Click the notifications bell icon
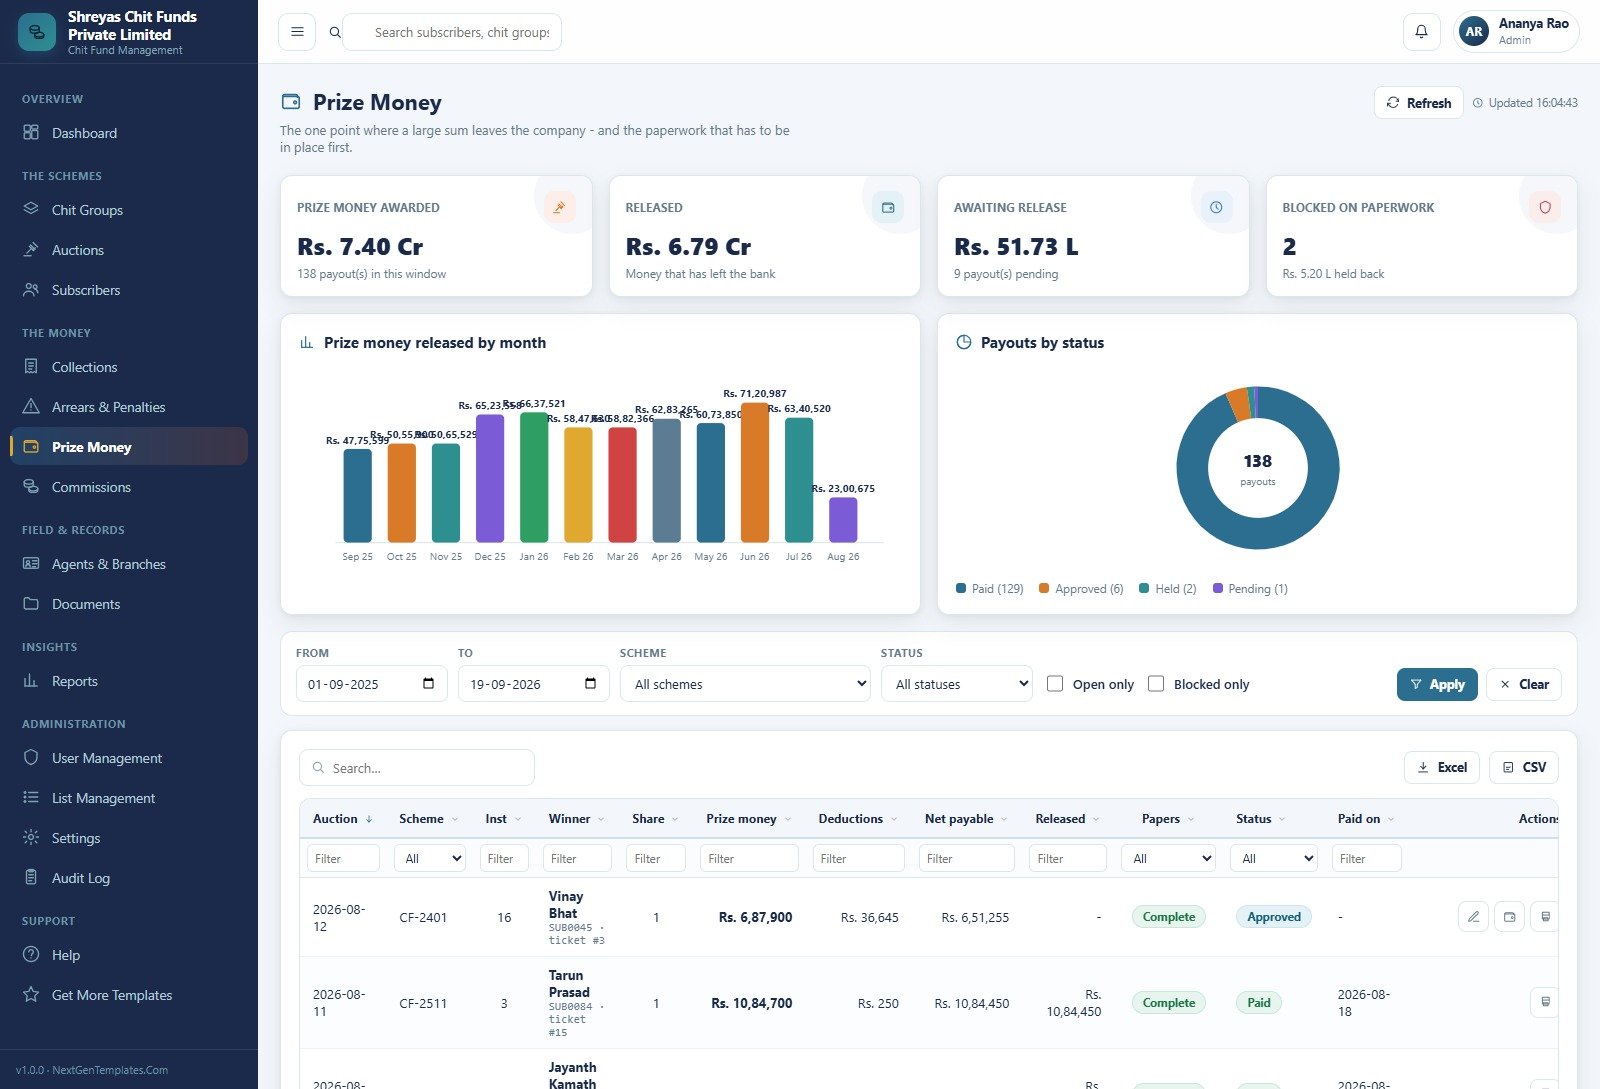This screenshot has height=1089, width=1600. click(1421, 32)
